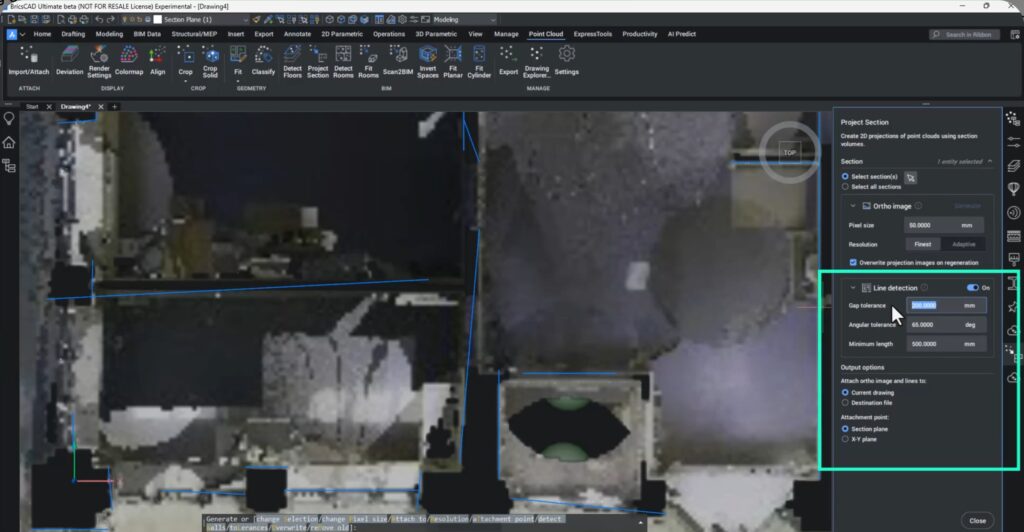This screenshot has width=1024, height=532.
Task: Click the TOP face of the view cube
Action: (x=790, y=153)
